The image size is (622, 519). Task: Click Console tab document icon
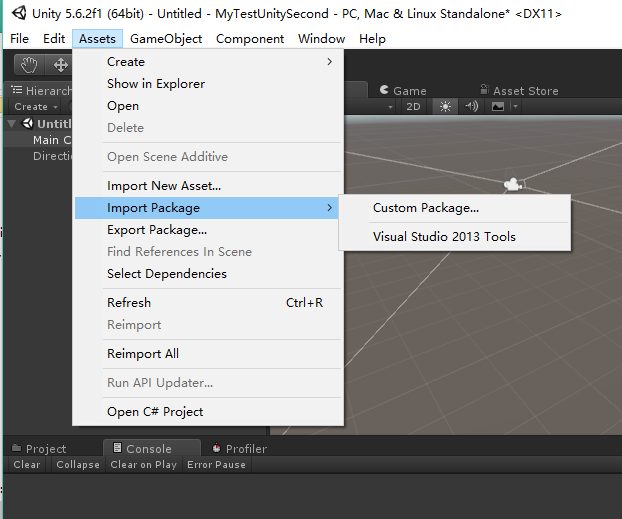(117, 448)
